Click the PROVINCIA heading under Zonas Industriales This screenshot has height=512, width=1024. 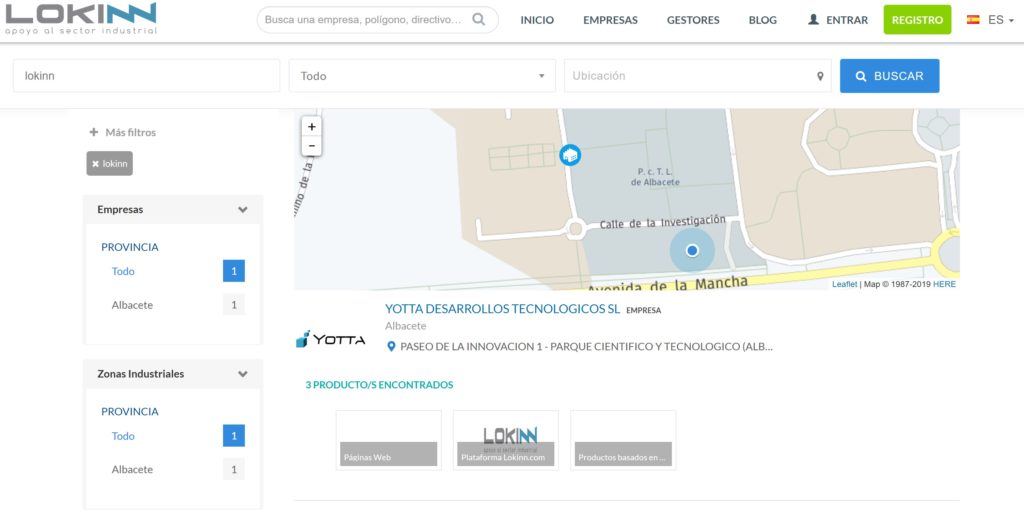[130, 412]
